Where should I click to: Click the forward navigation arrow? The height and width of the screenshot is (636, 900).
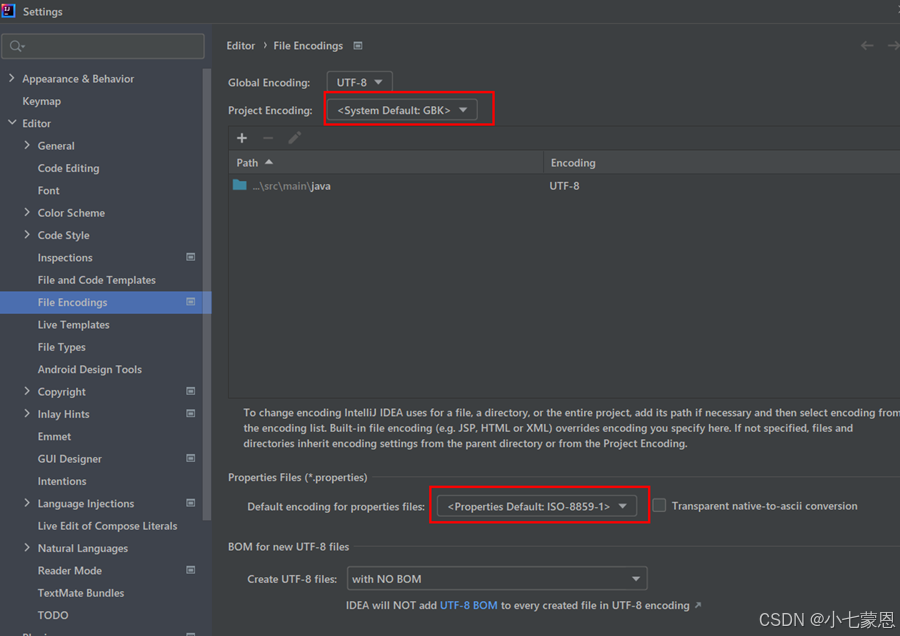click(893, 45)
